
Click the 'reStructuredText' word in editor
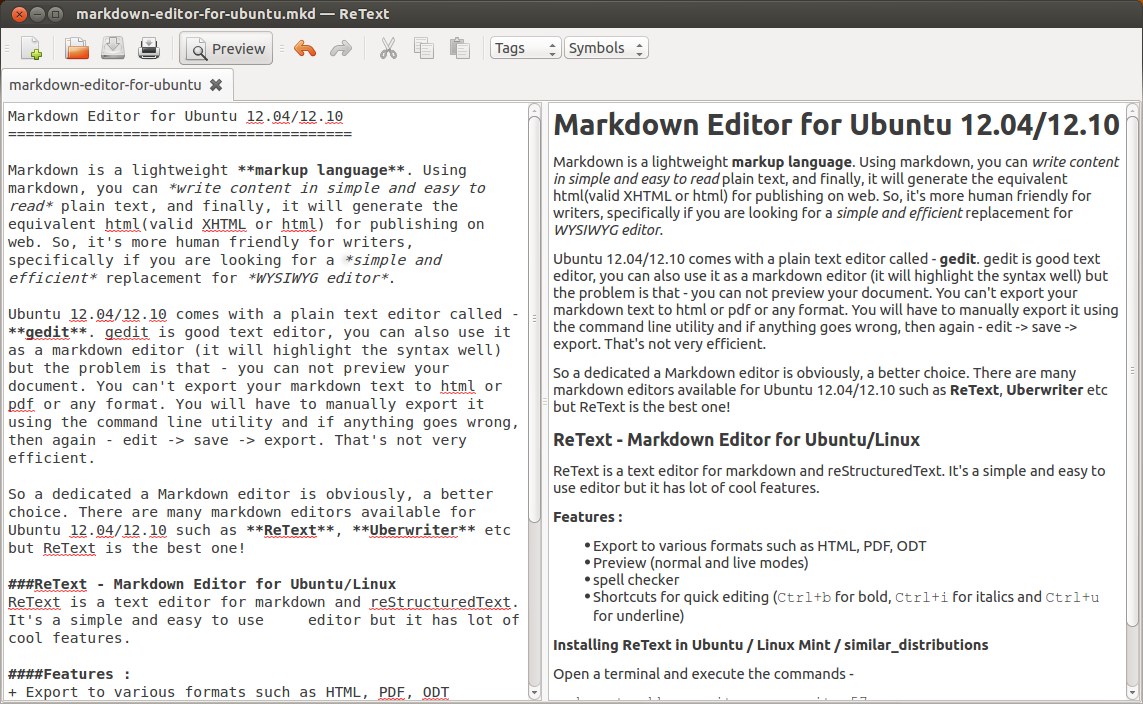click(x=440, y=602)
